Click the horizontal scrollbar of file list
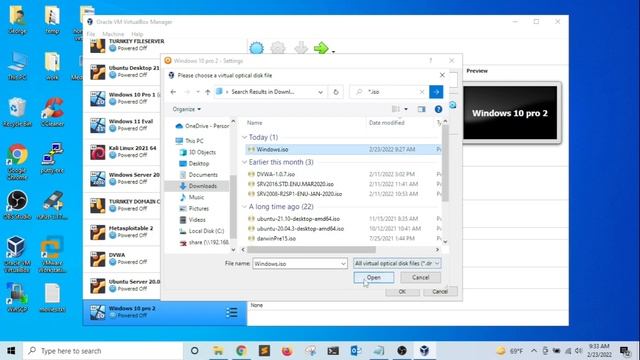Image resolution: width=640 pixels, height=360 pixels. 311,249
